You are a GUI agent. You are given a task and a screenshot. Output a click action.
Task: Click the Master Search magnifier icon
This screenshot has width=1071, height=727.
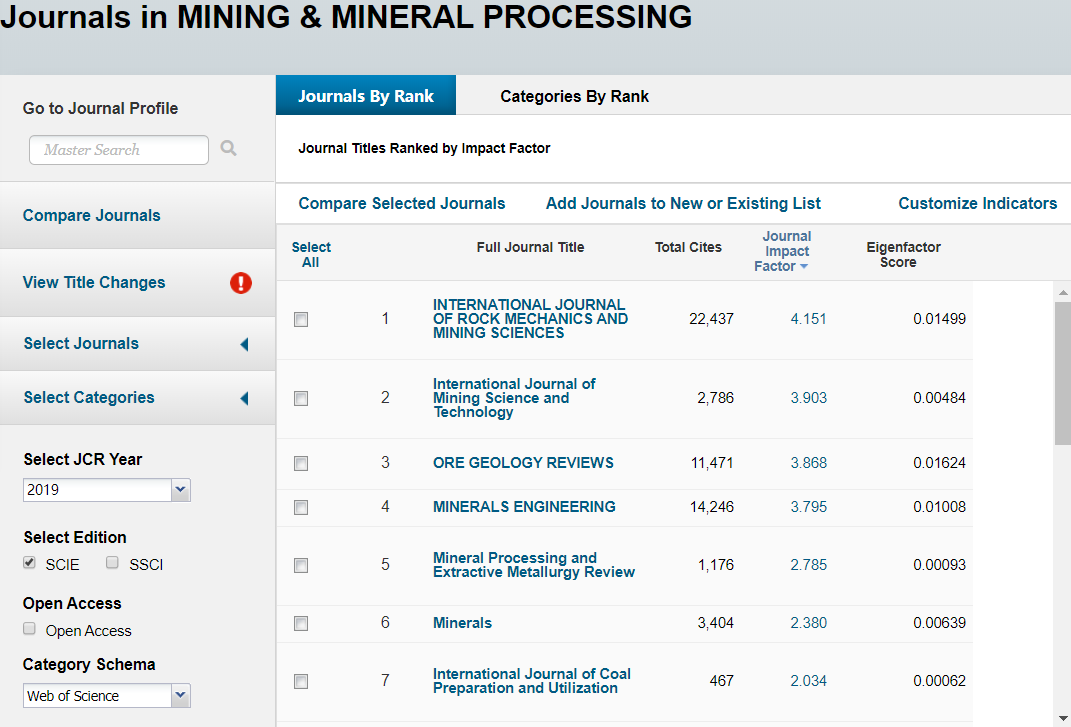click(x=229, y=149)
